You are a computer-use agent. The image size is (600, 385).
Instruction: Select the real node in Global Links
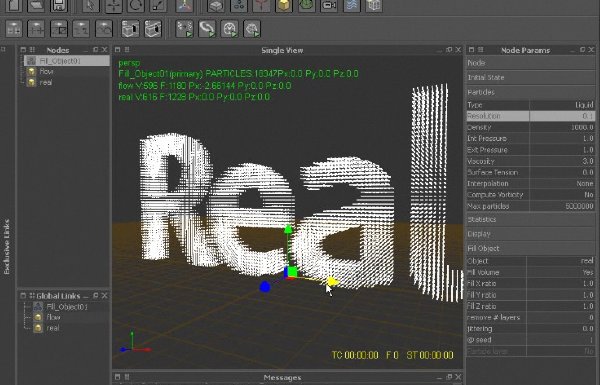tap(53, 328)
